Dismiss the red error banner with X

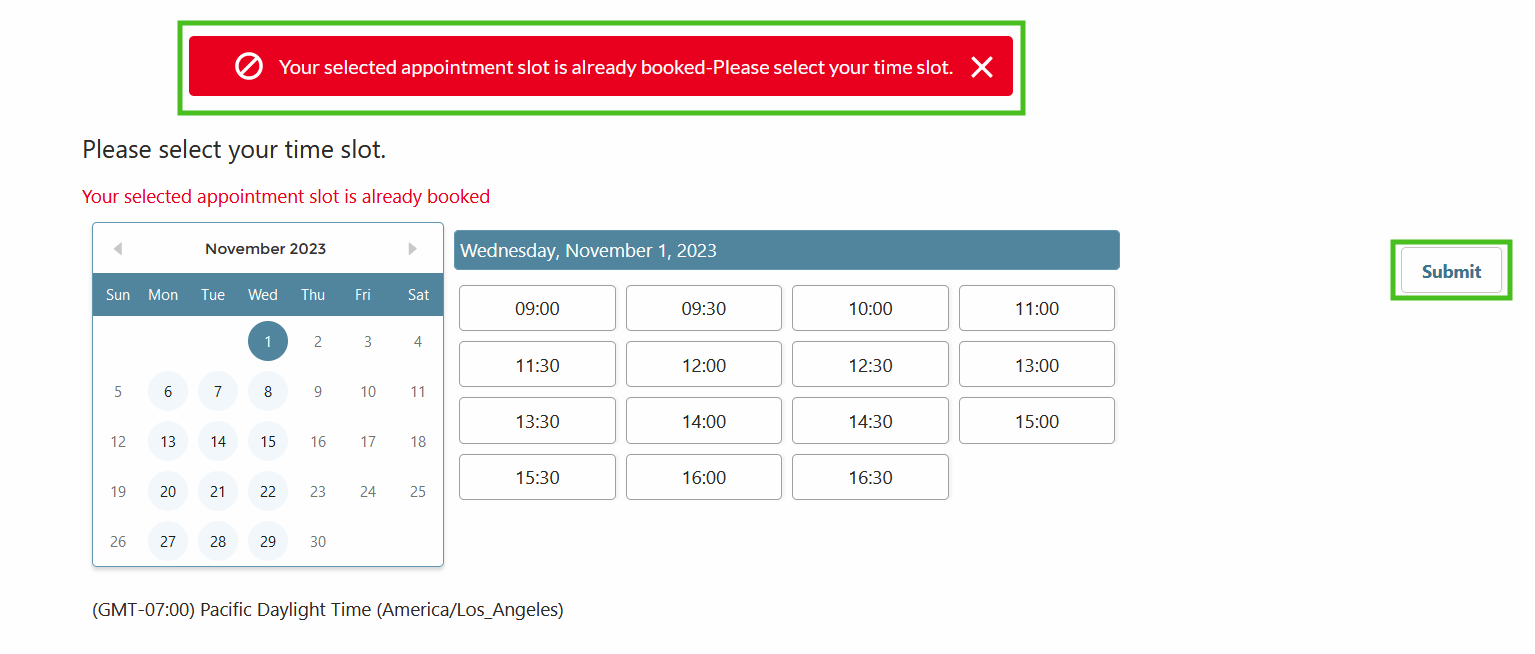point(982,67)
